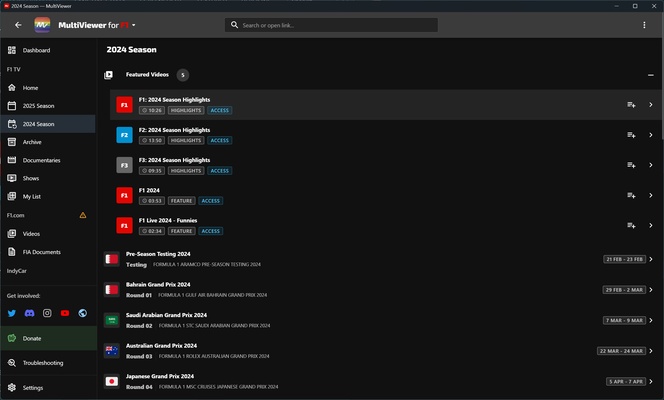The image size is (664, 400).
Task: Click the Featured Videos count badge
Action: click(x=183, y=75)
